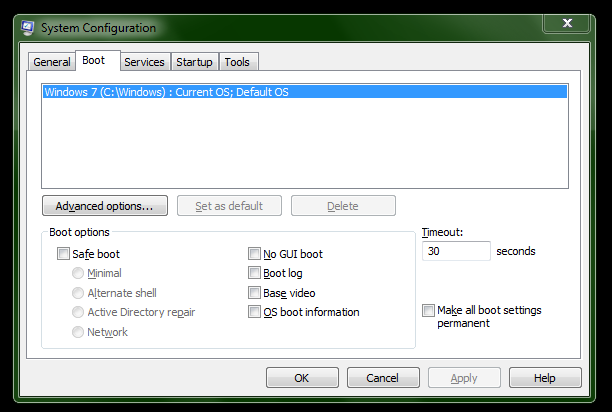Select the Windows 7 boot entry
Image resolution: width=612 pixels, height=412 pixels.
point(305,92)
